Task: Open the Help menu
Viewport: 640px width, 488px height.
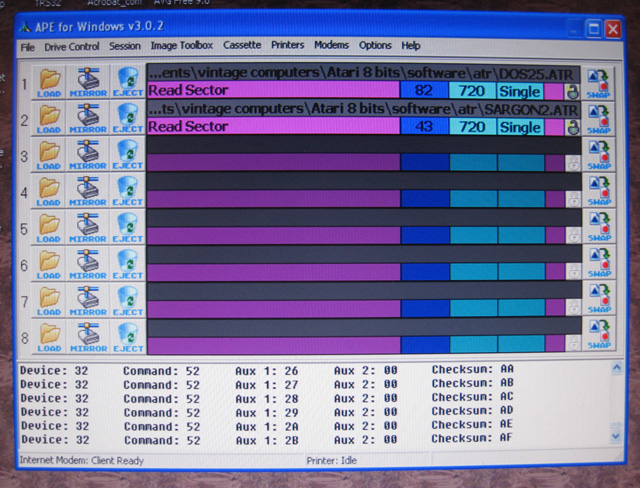Action: pos(411,45)
